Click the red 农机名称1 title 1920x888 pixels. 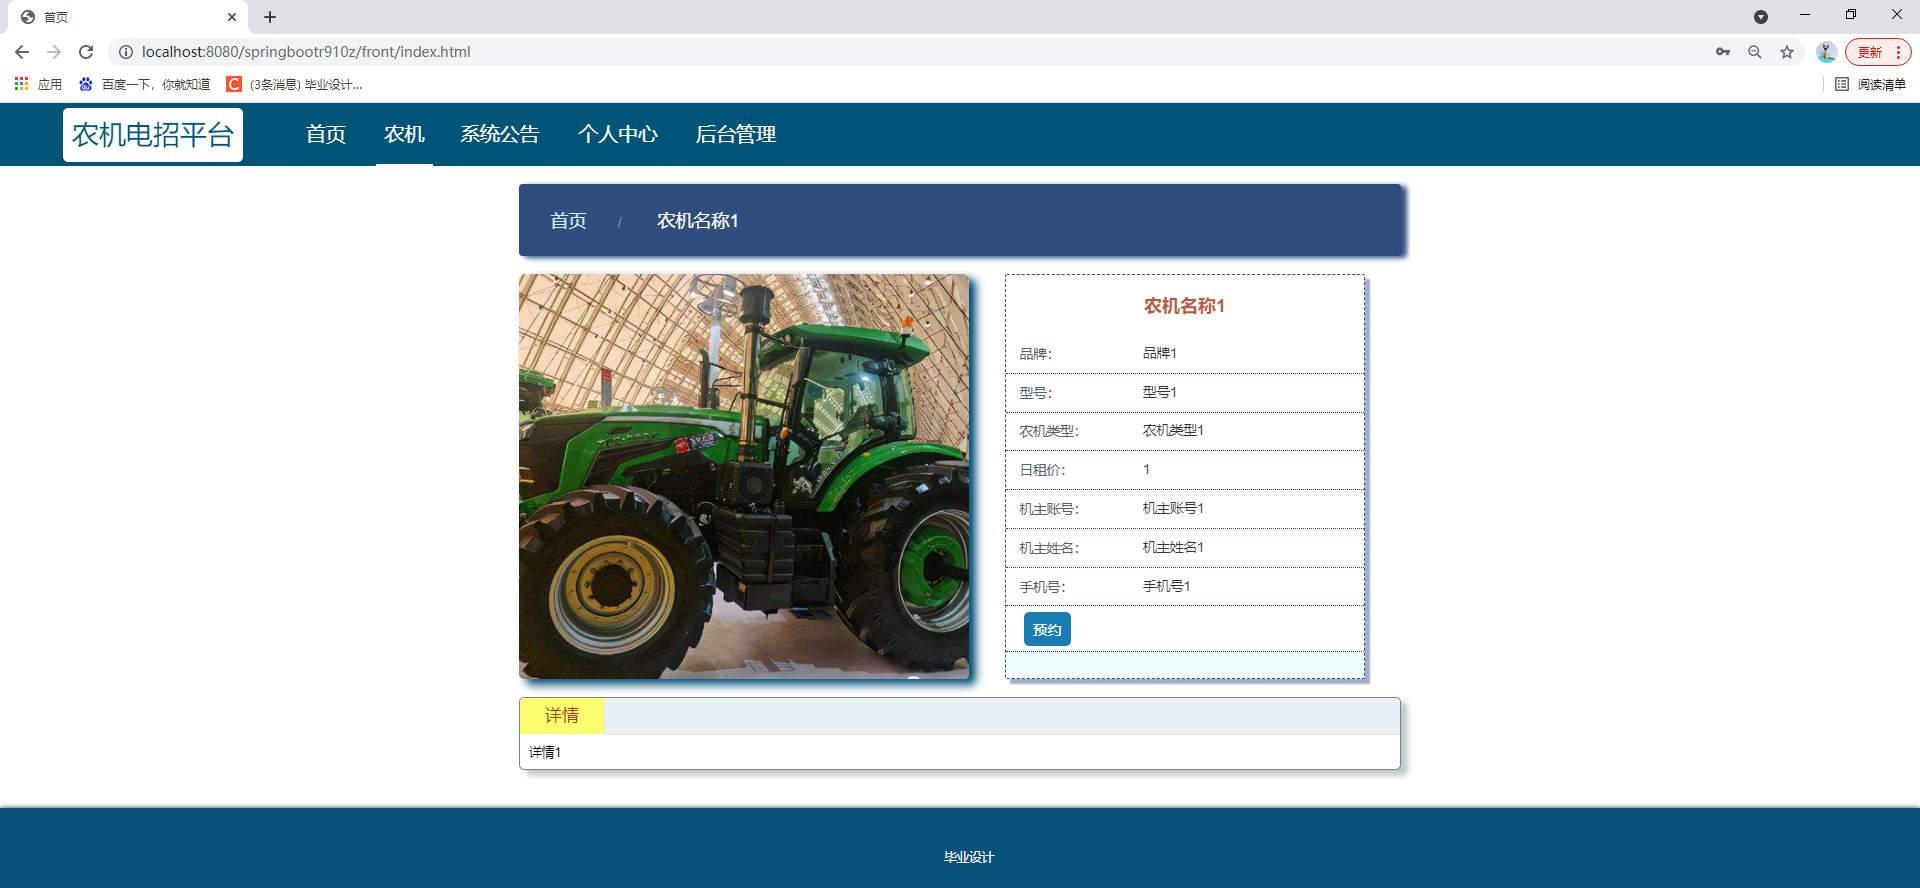tap(1185, 306)
